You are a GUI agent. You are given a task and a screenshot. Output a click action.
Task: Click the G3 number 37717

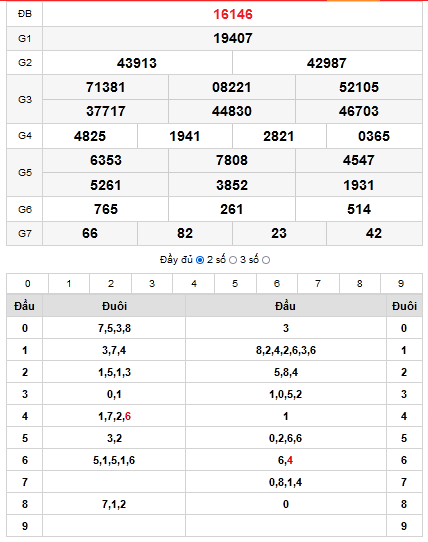tap(106, 111)
